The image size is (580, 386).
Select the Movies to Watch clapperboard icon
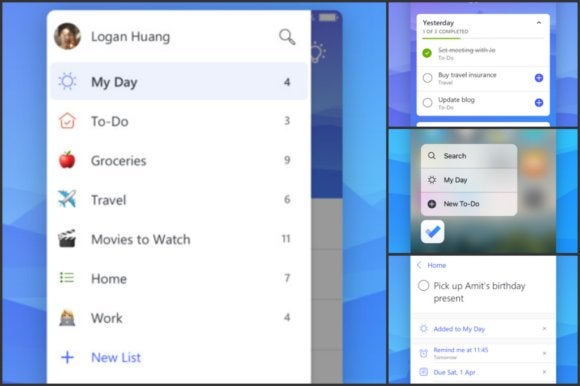(67, 238)
